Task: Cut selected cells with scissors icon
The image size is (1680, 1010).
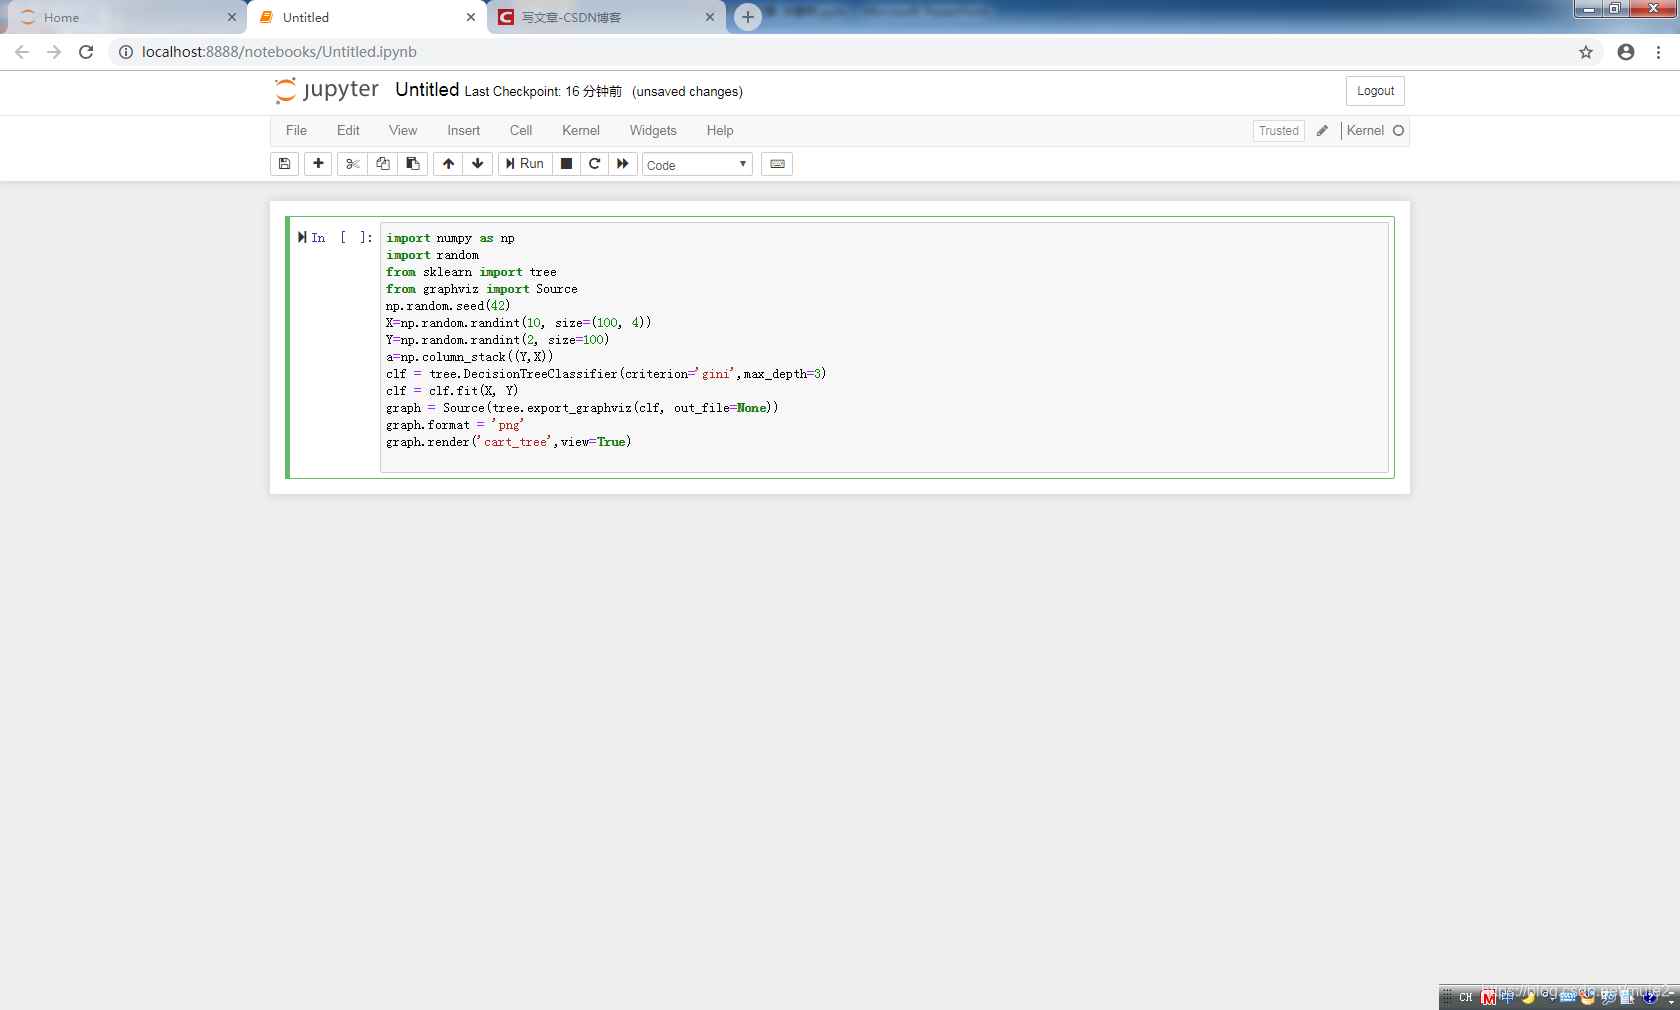Action: (x=352, y=164)
